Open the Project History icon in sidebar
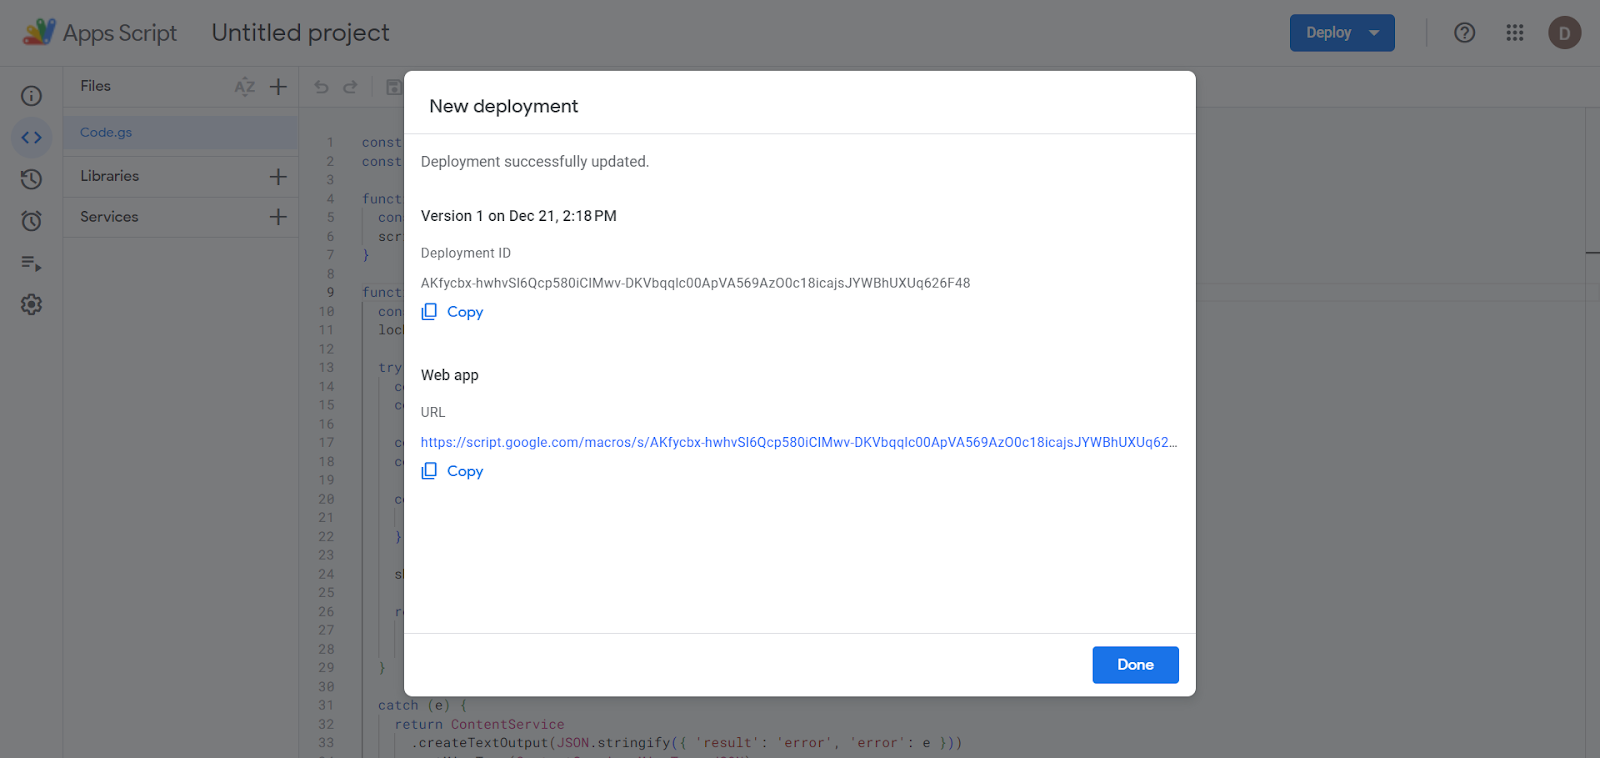 pyautogui.click(x=32, y=180)
